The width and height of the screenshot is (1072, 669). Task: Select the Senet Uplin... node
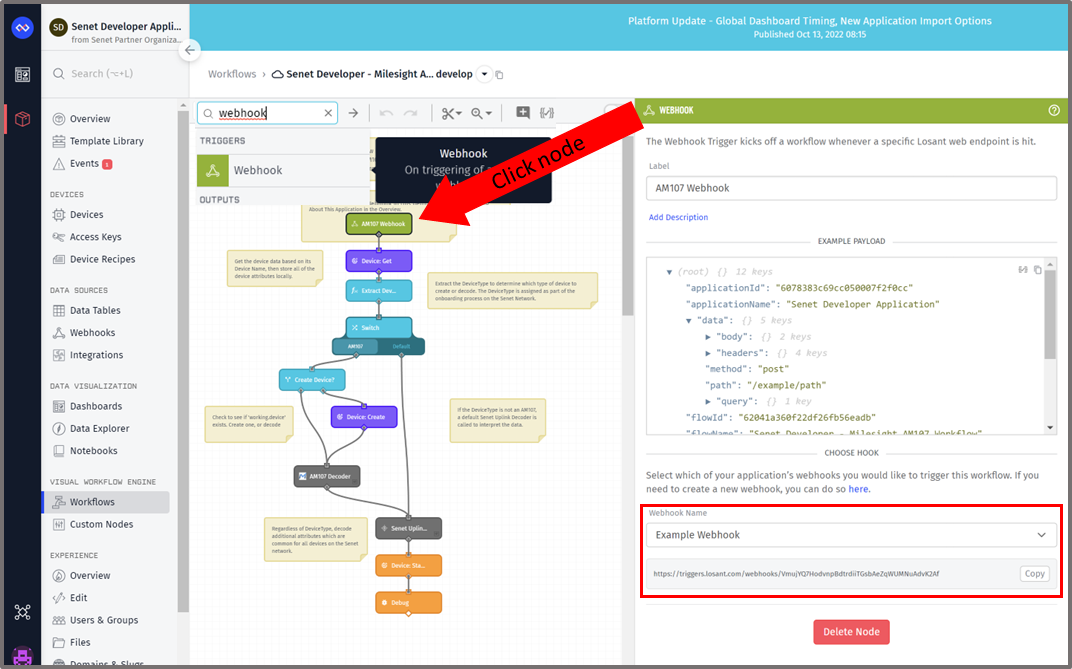pos(408,528)
